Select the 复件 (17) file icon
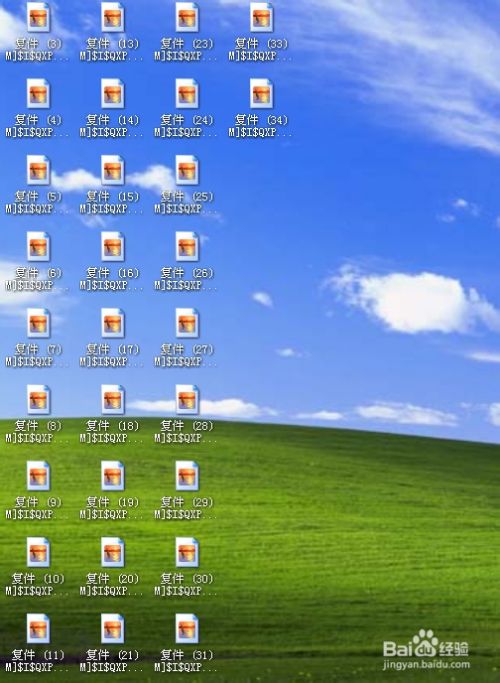Image resolution: width=500 pixels, height=683 pixels. 113,323
